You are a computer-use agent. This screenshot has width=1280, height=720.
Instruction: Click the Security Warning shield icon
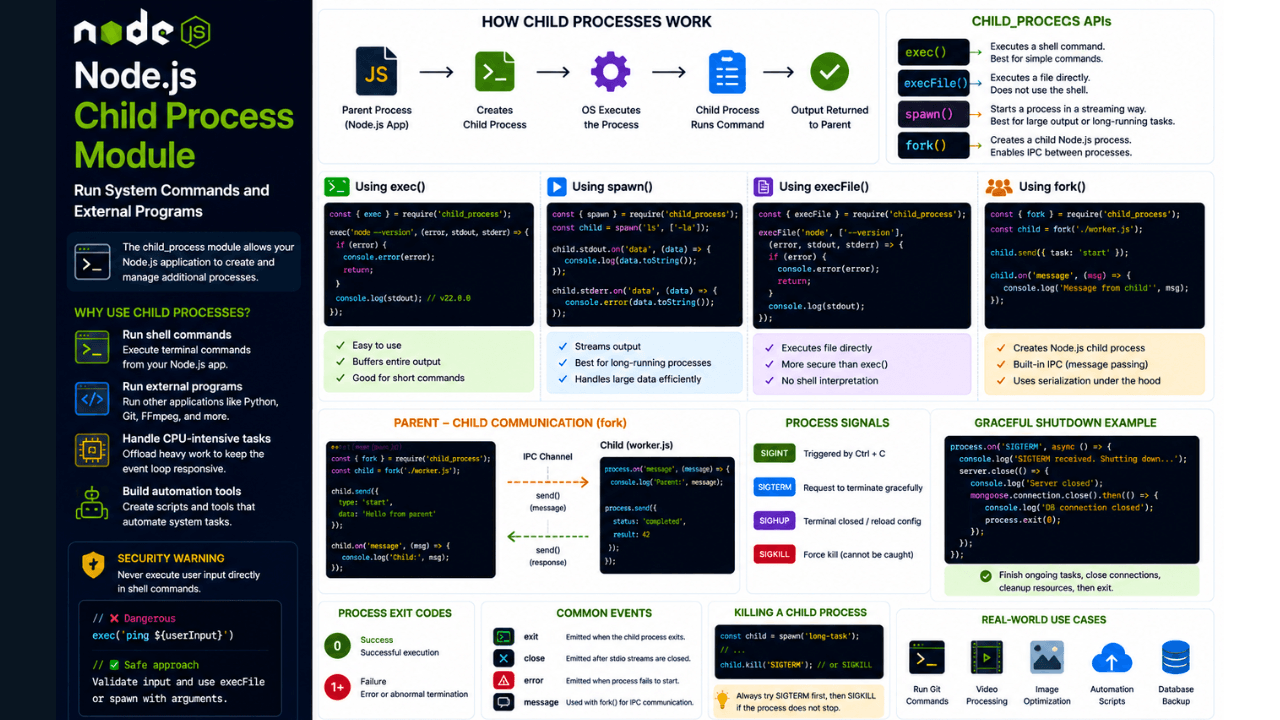93,564
